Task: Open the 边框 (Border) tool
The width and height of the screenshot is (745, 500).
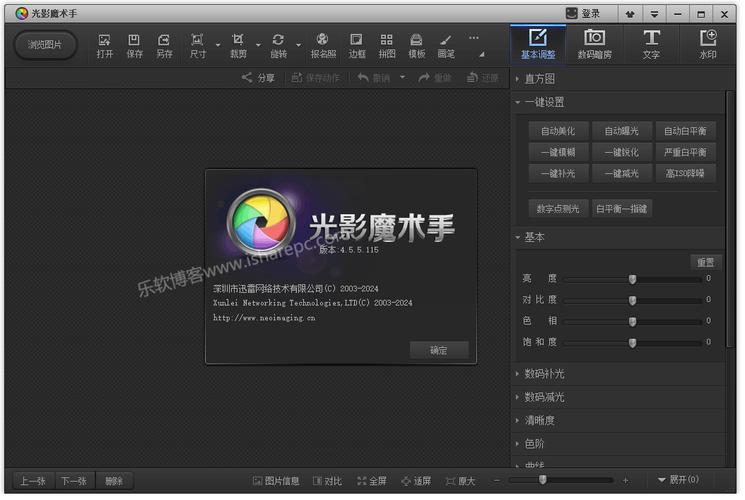Action: [357, 45]
